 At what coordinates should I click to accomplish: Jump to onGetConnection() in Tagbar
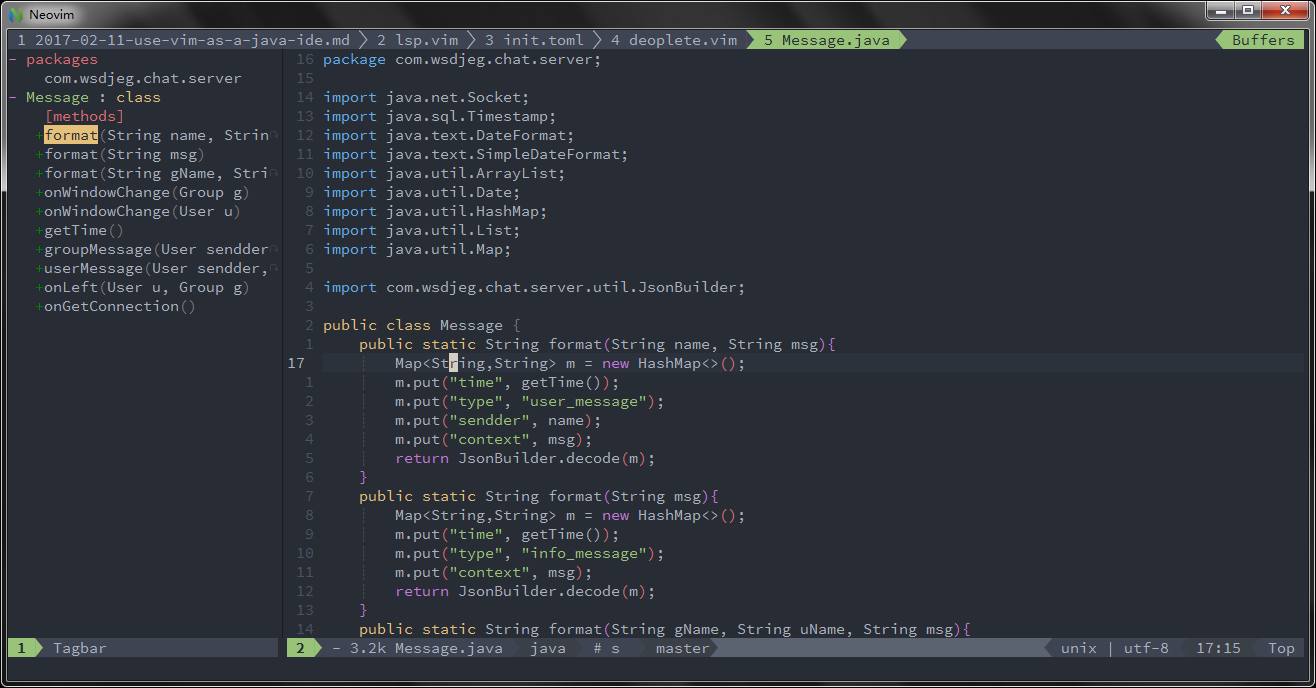(120, 306)
